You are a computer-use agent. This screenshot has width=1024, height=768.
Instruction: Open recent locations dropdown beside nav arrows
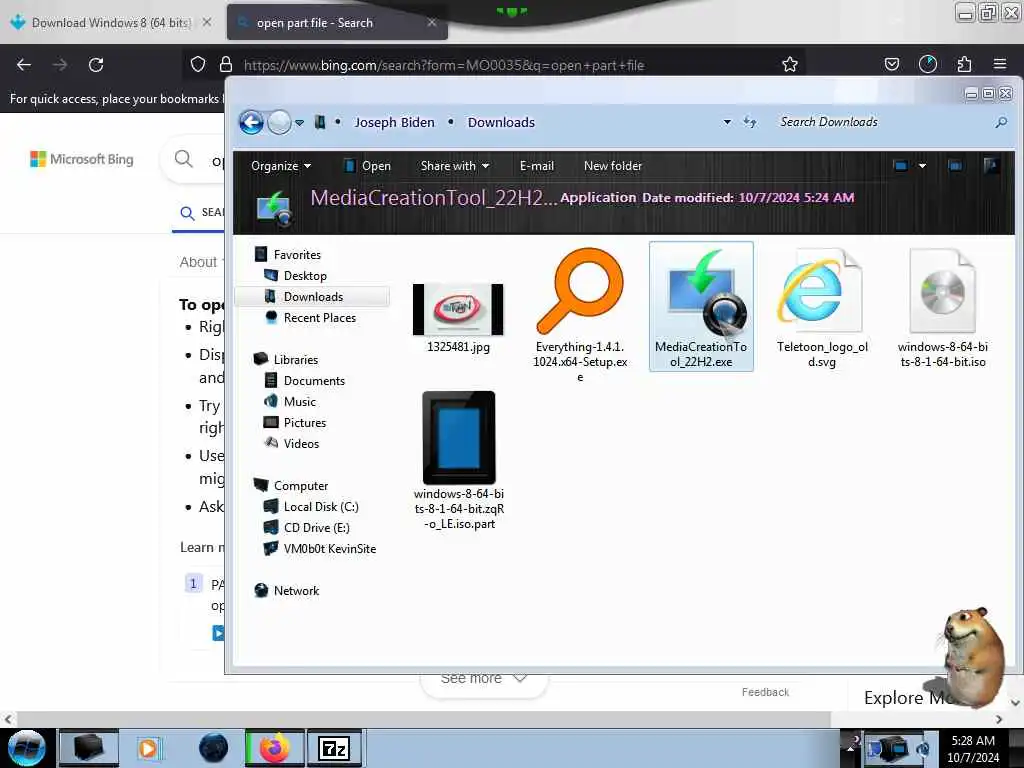(x=299, y=123)
